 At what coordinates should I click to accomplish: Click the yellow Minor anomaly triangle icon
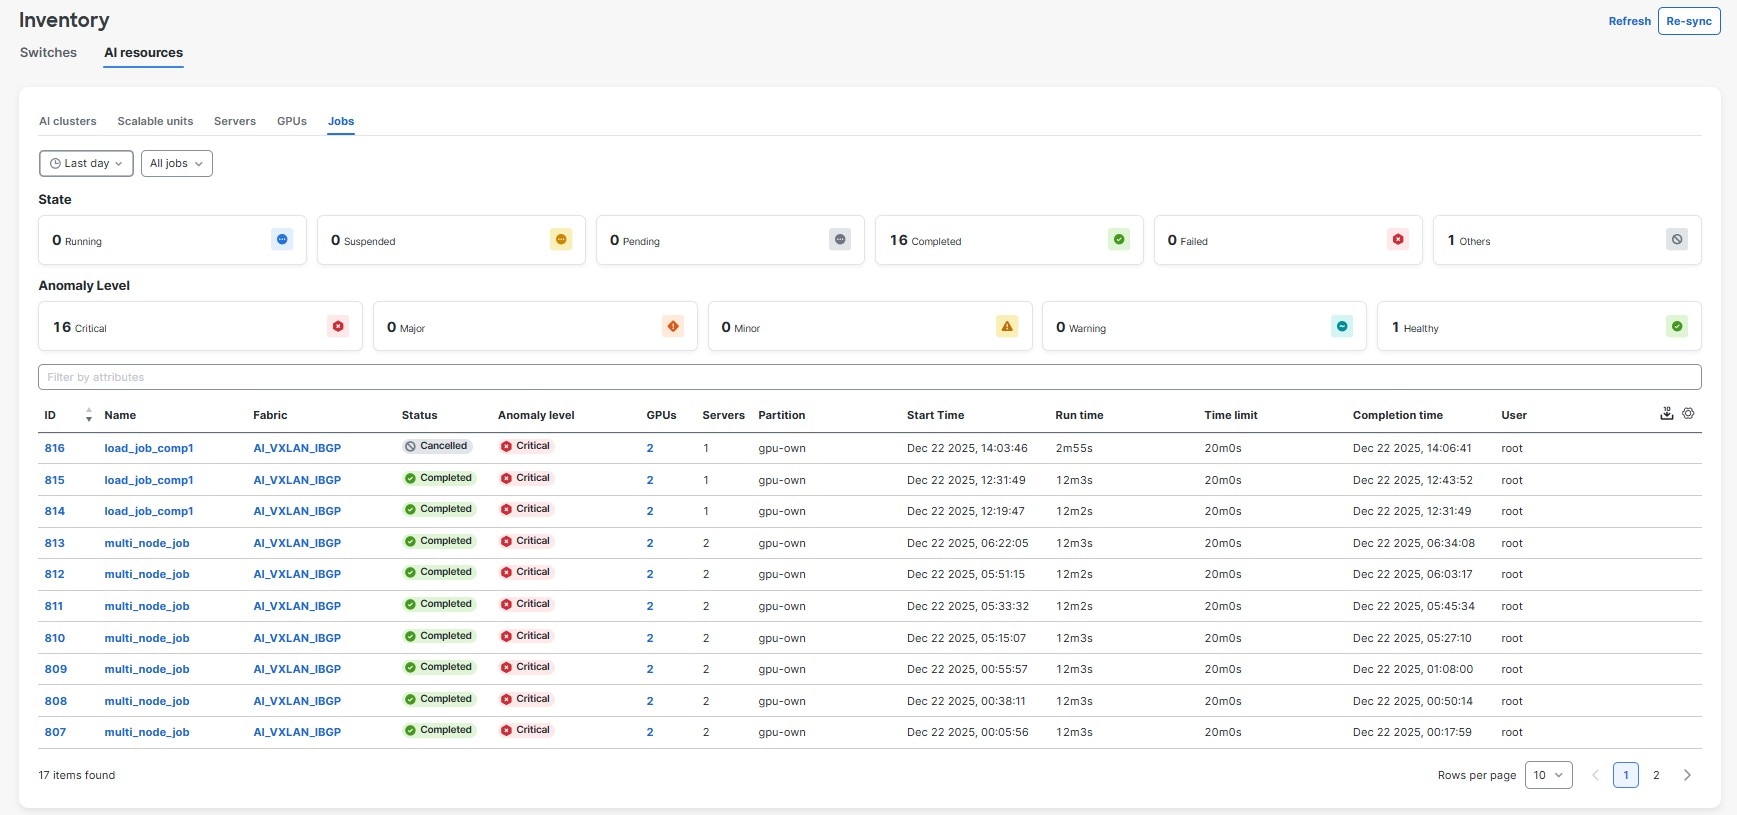1007,327
